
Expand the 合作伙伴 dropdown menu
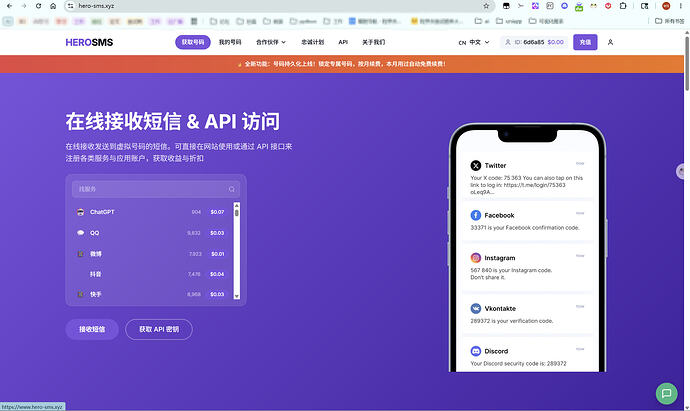pos(271,42)
